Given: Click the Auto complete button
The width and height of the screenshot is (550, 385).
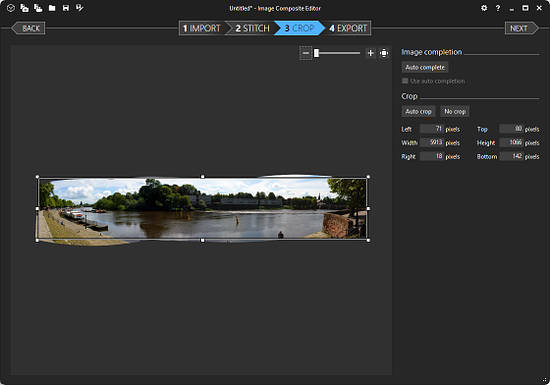Looking at the screenshot, I should pos(425,67).
